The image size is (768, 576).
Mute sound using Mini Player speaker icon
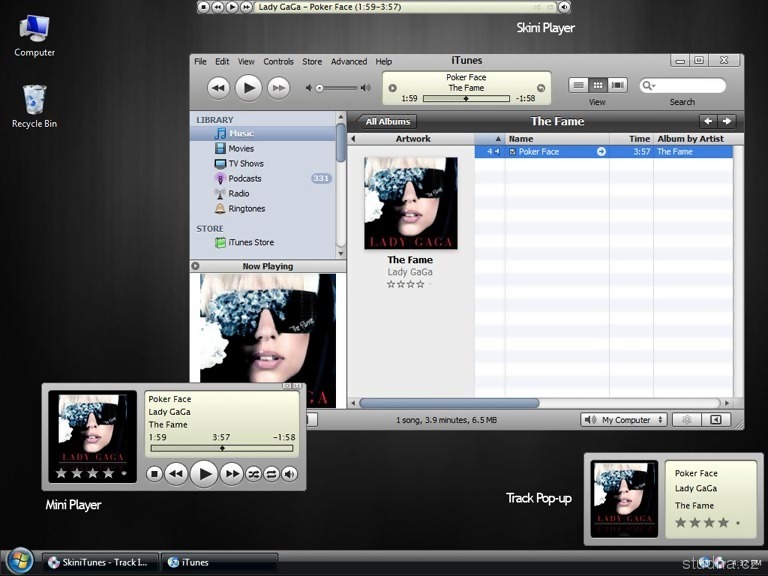tap(288, 474)
